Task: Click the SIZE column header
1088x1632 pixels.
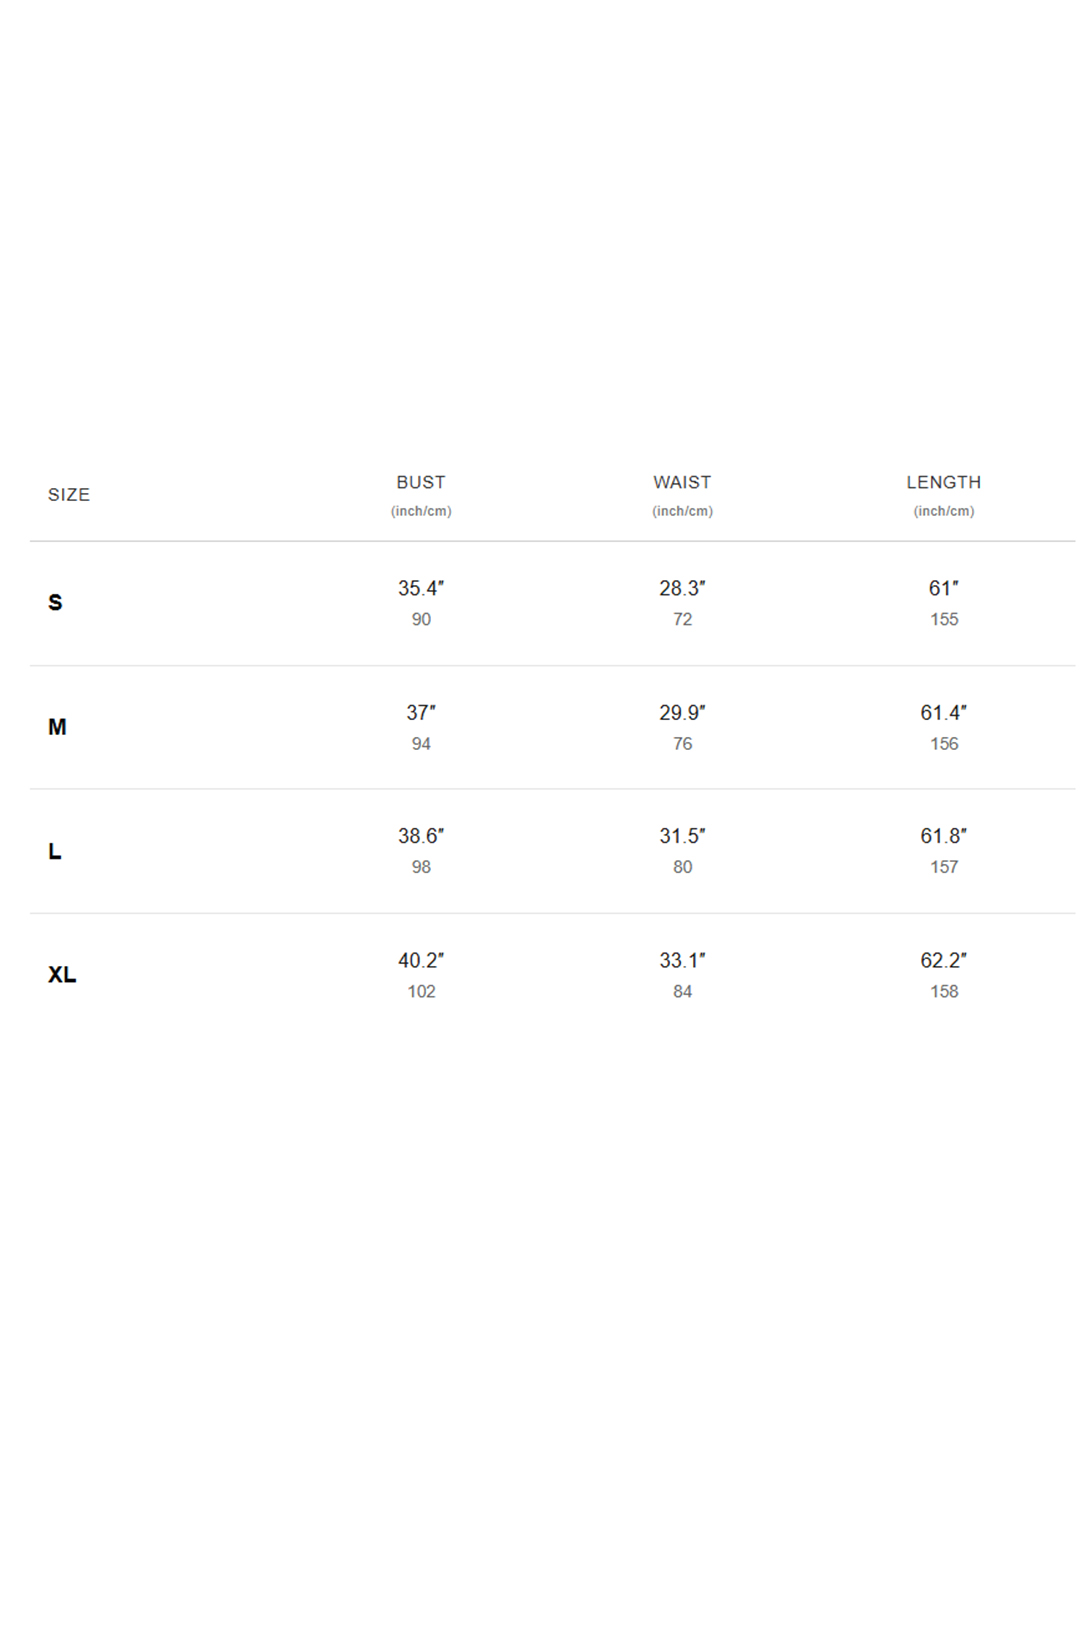Action: (69, 495)
